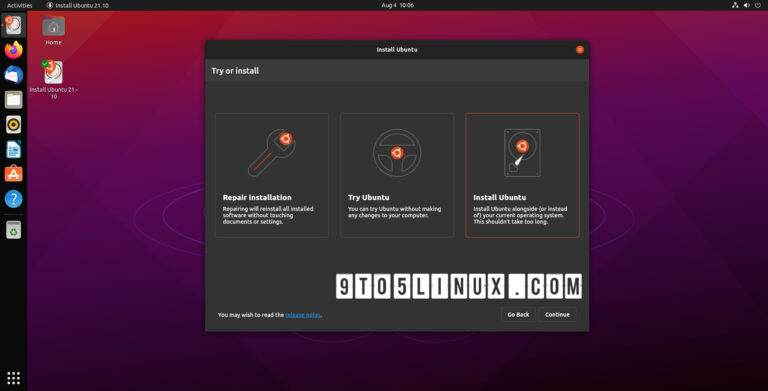
Task: Open the Activities overview
Action: pyautogui.click(x=20, y=5)
